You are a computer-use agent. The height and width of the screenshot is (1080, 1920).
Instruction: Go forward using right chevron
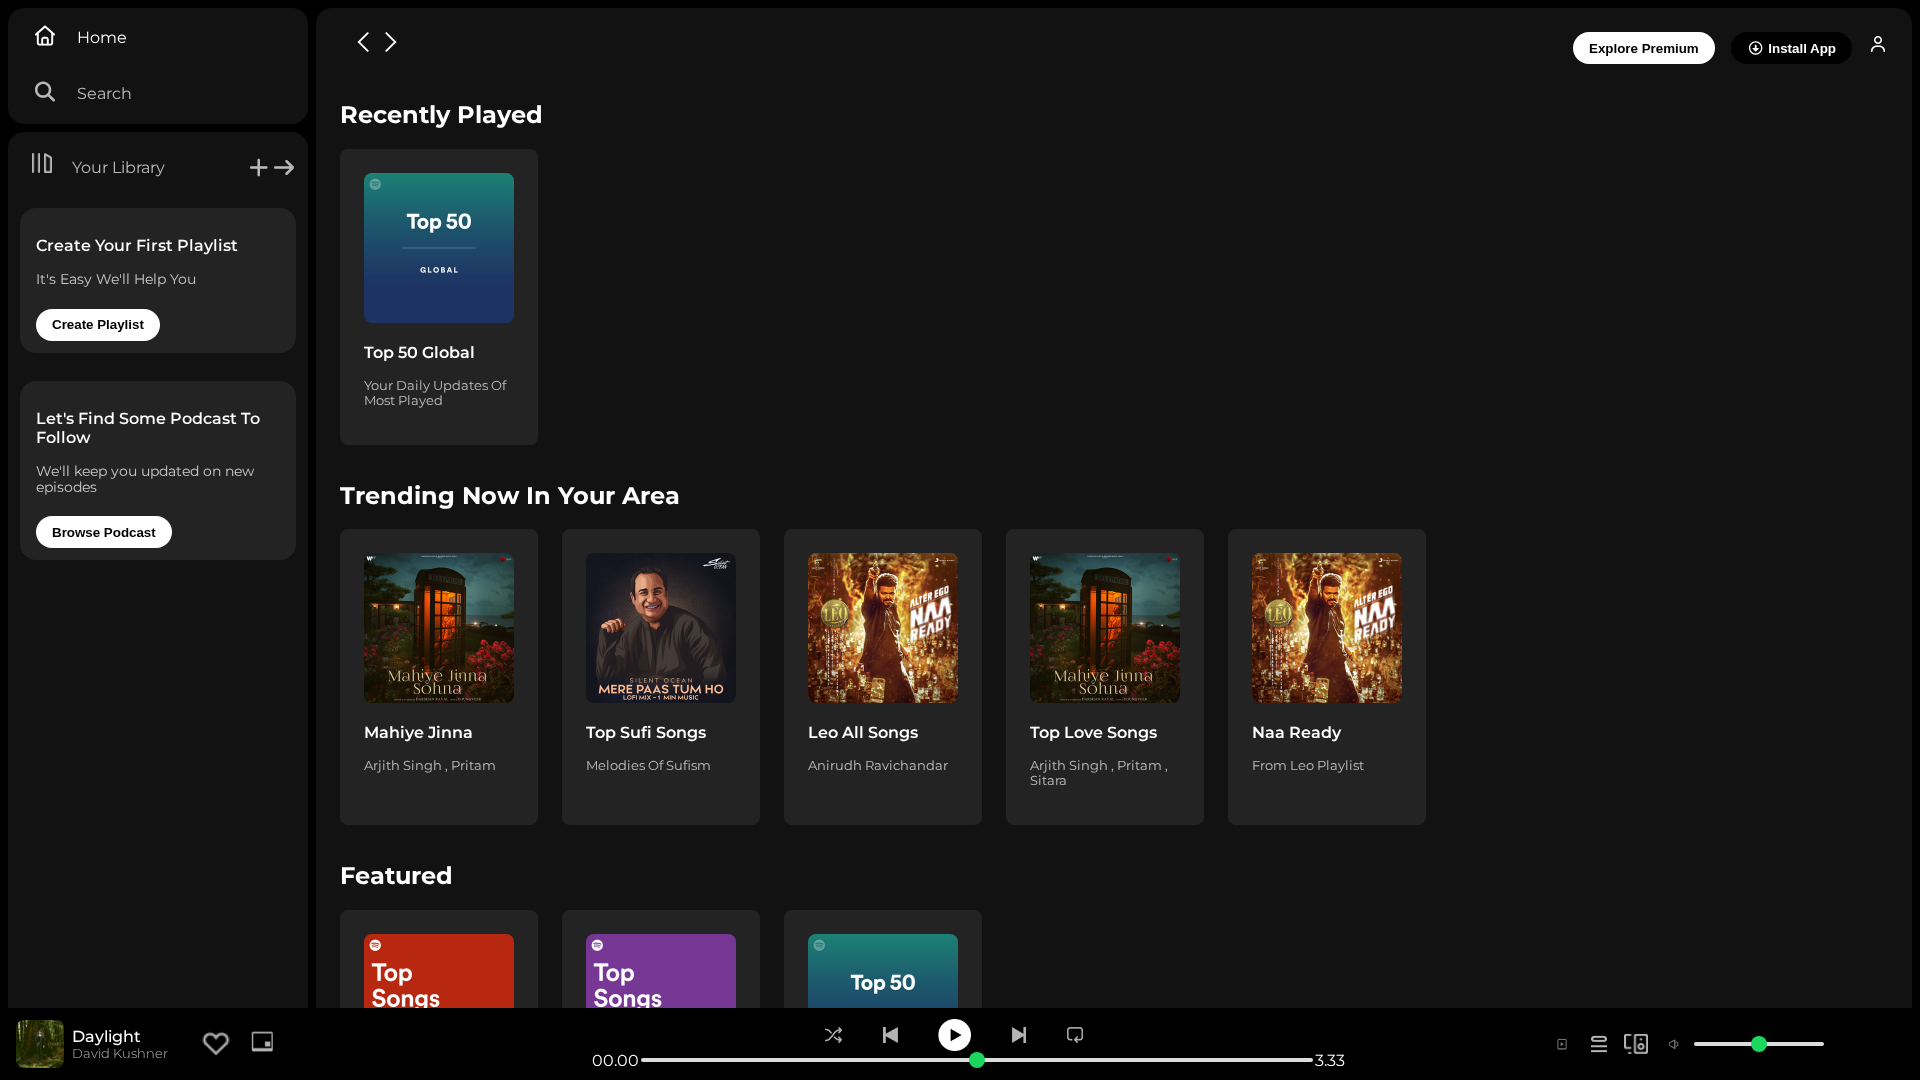(x=391, y=42)
